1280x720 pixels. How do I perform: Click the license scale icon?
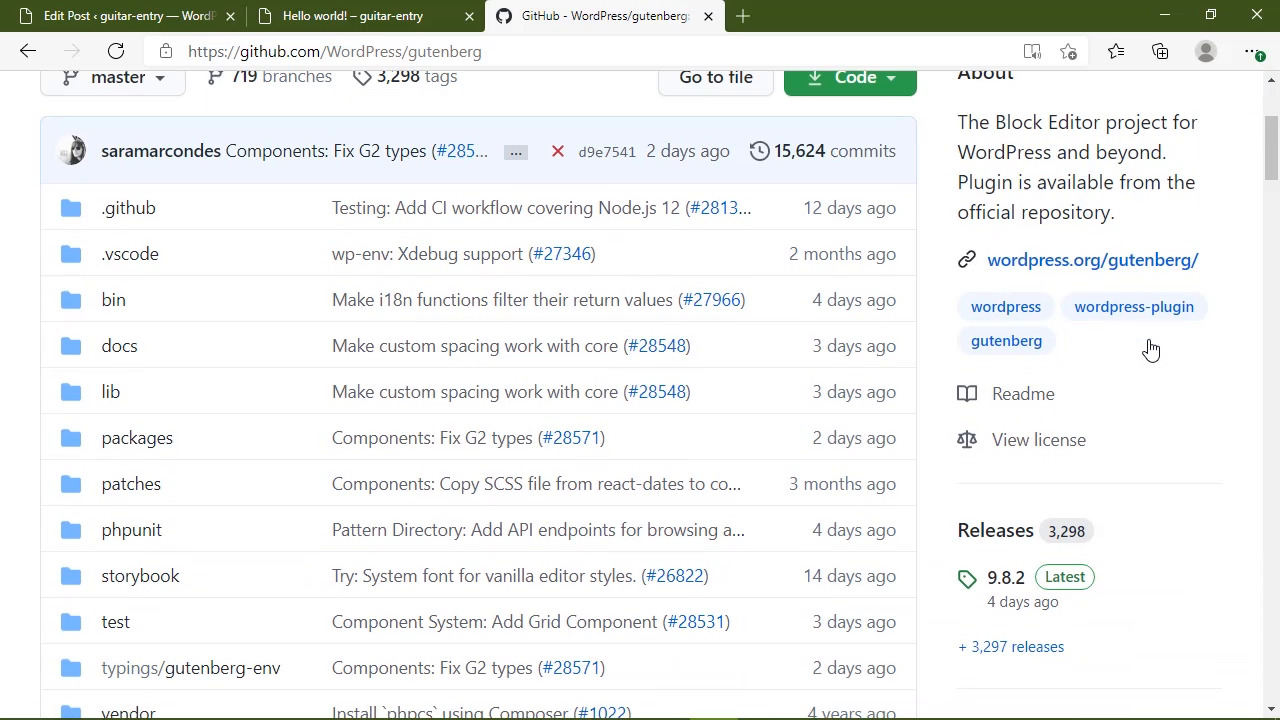point(967,440)
